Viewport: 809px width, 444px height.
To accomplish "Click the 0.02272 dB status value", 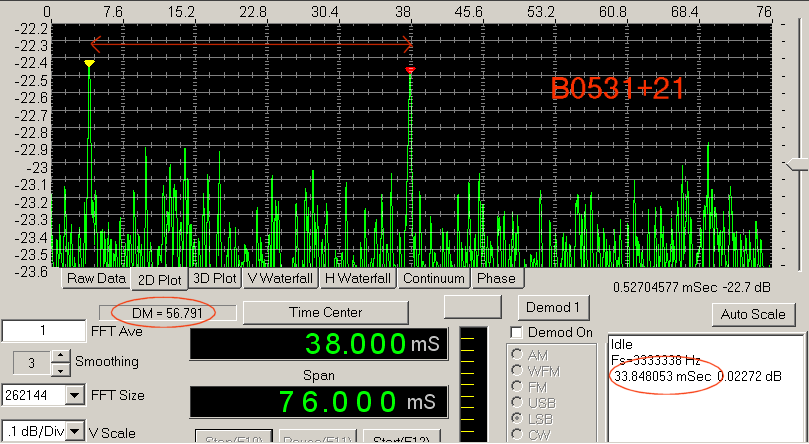I will click(x=750, y=376).
